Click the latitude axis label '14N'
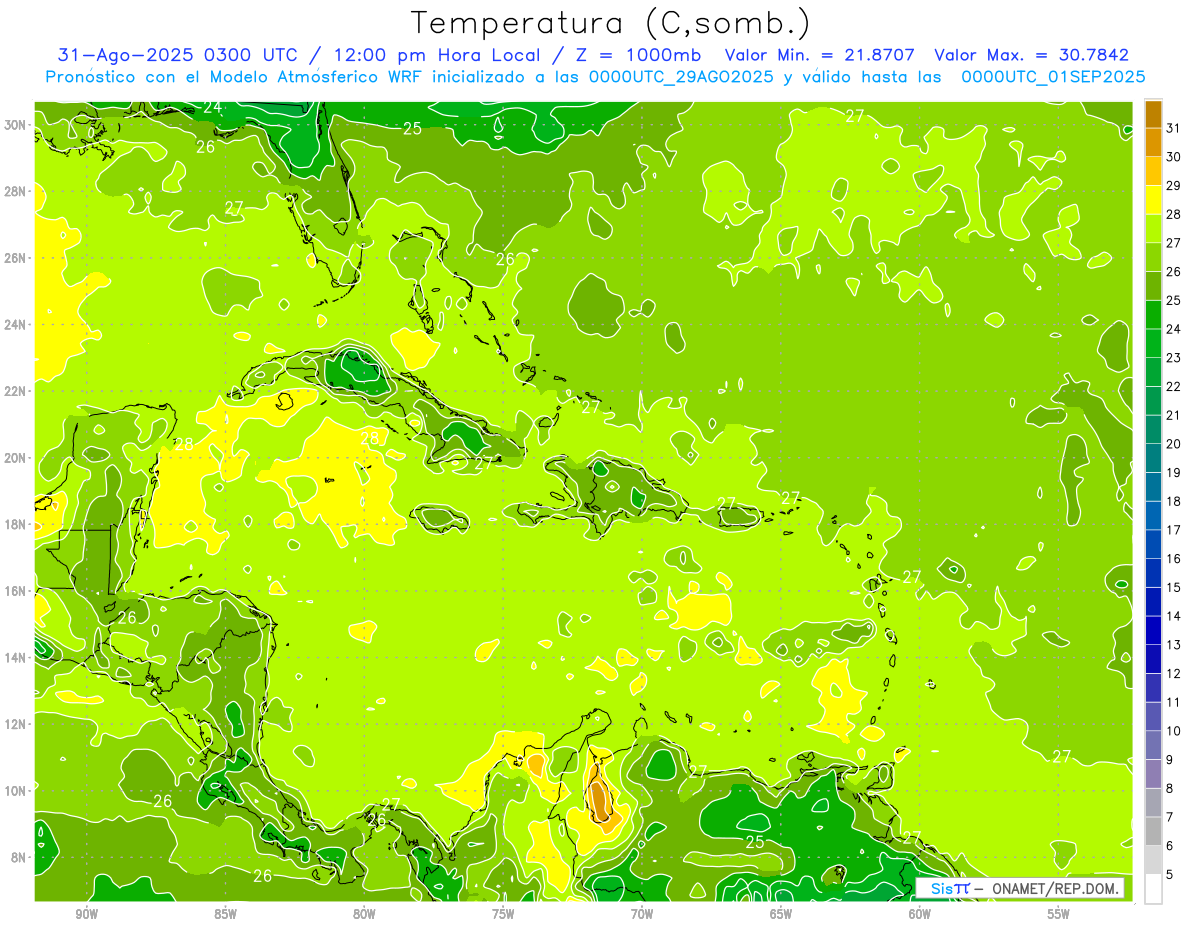This screenshot has width=1200, height=927. (x=15, y=658)
